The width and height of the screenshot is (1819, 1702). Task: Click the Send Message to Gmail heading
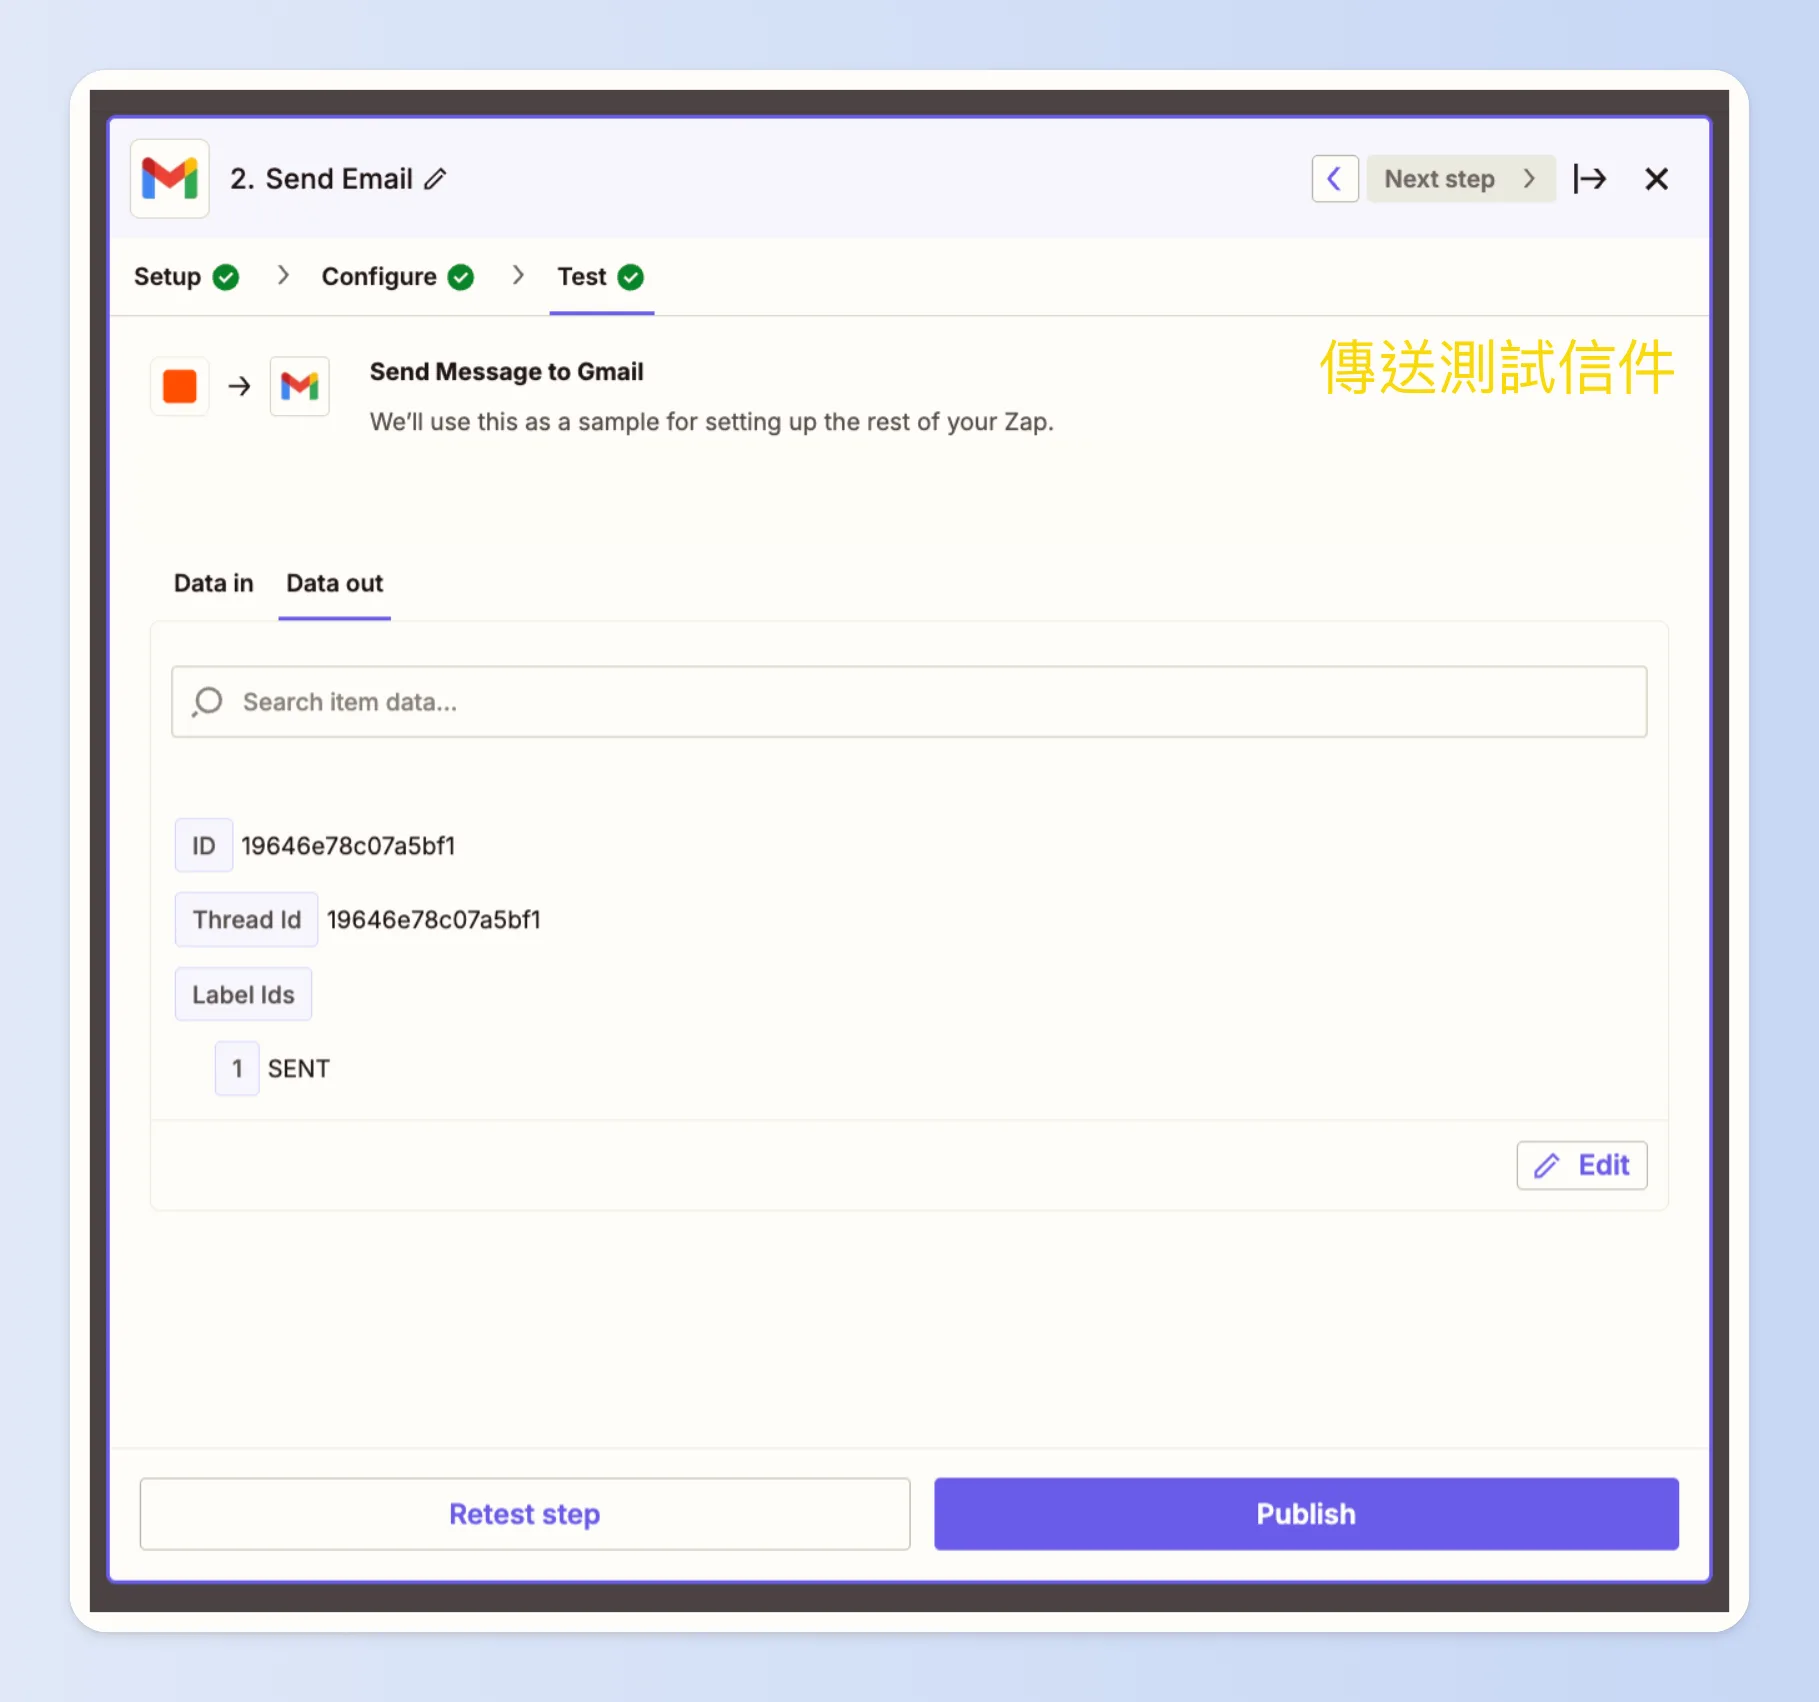(x=507, y=372)
